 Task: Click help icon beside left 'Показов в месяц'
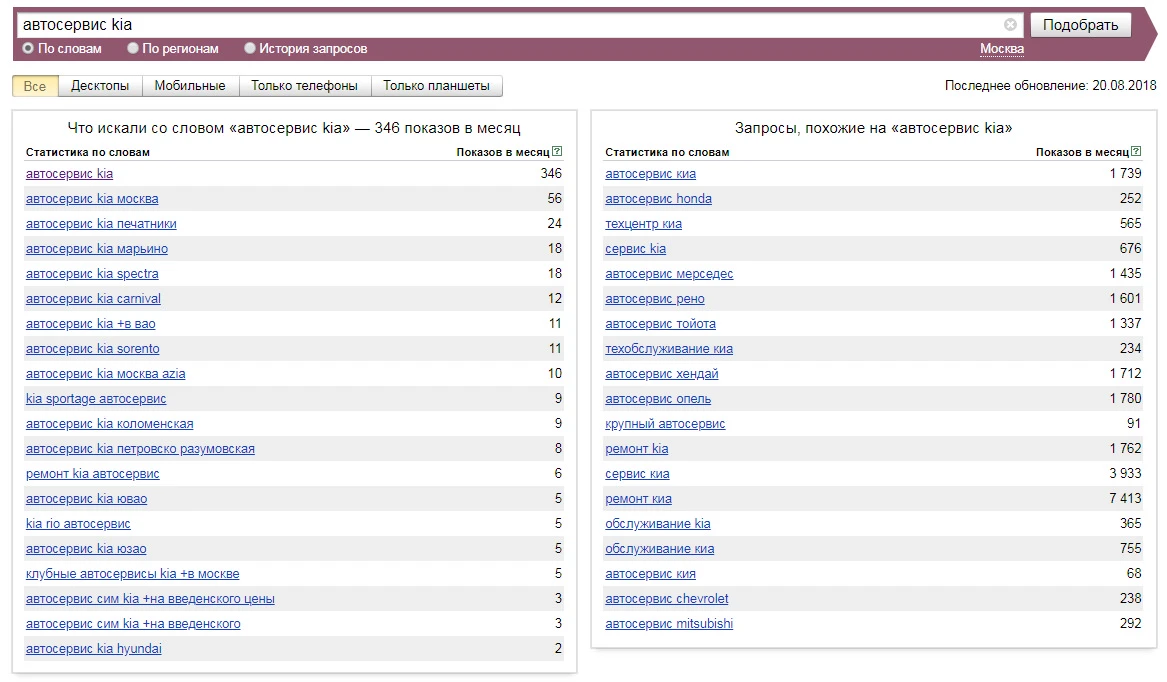[x=557, y=152]
